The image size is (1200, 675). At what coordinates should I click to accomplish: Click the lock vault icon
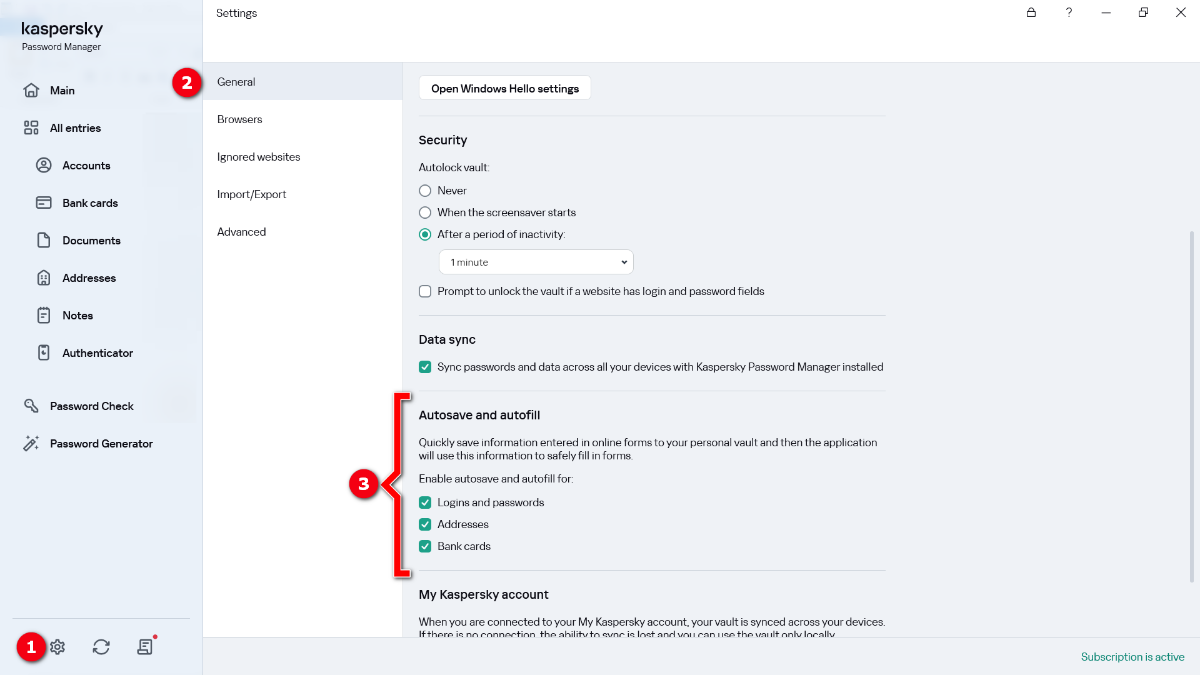point(1031,13)
